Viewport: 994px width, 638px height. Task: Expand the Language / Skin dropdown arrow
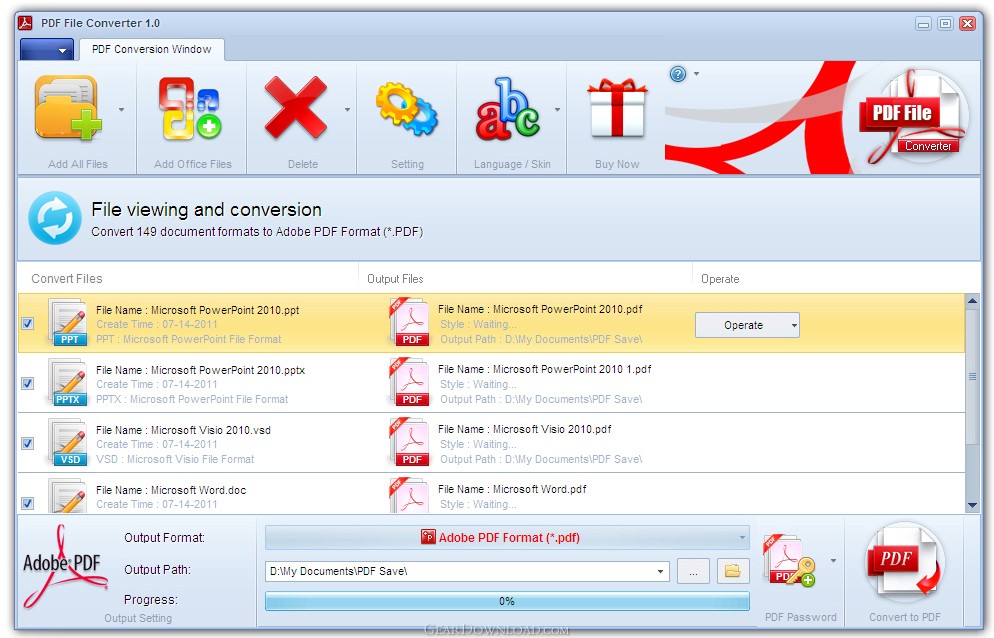tap(557, 110)
